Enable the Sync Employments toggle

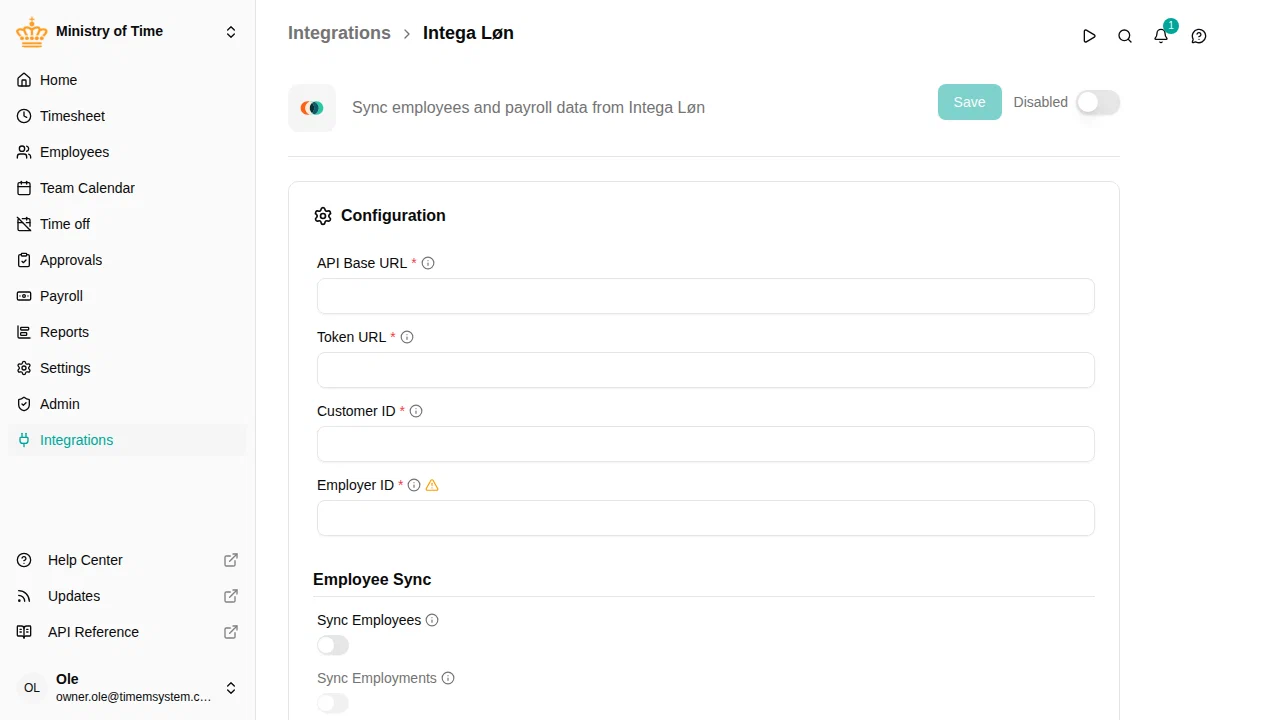(333, 703)
